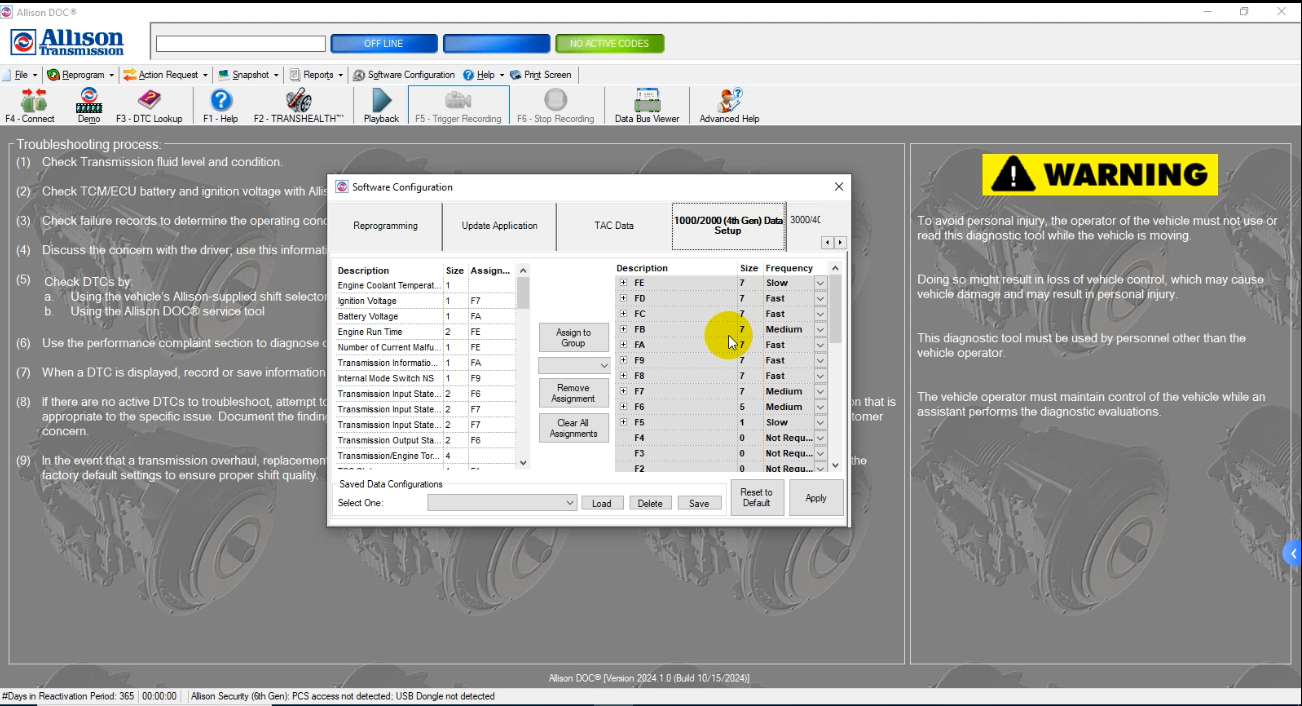This screenshot has width=1302, height=706.
Task: Open the frequency dropdown for F7
Action: pyautogui.click(x=820, y=391)
